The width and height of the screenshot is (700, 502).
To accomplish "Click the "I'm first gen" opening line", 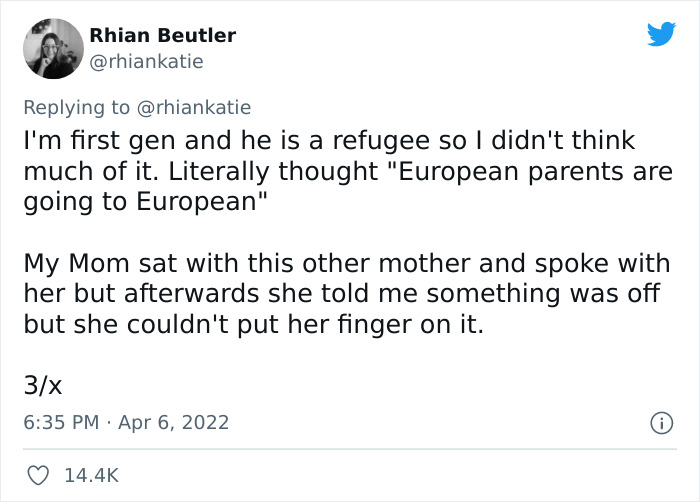I will 100,140.
